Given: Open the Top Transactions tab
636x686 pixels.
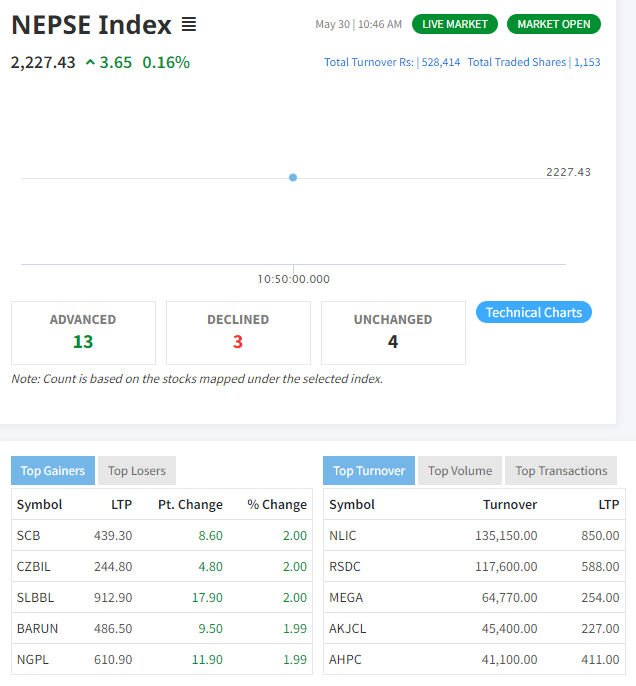Looking at the screenshot, I should 561,471.
